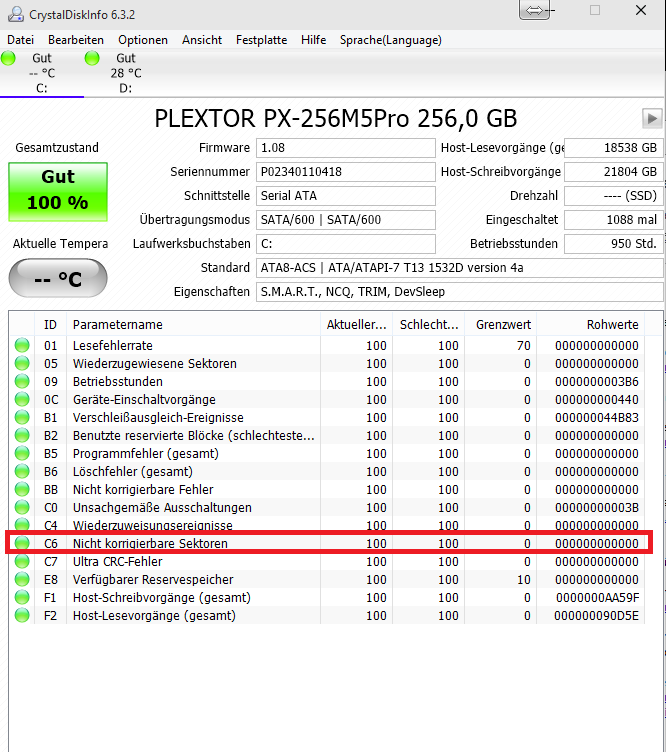
Task: Click status icon of Nicht korrigierbare Fehler row
Action: [22, 489]
